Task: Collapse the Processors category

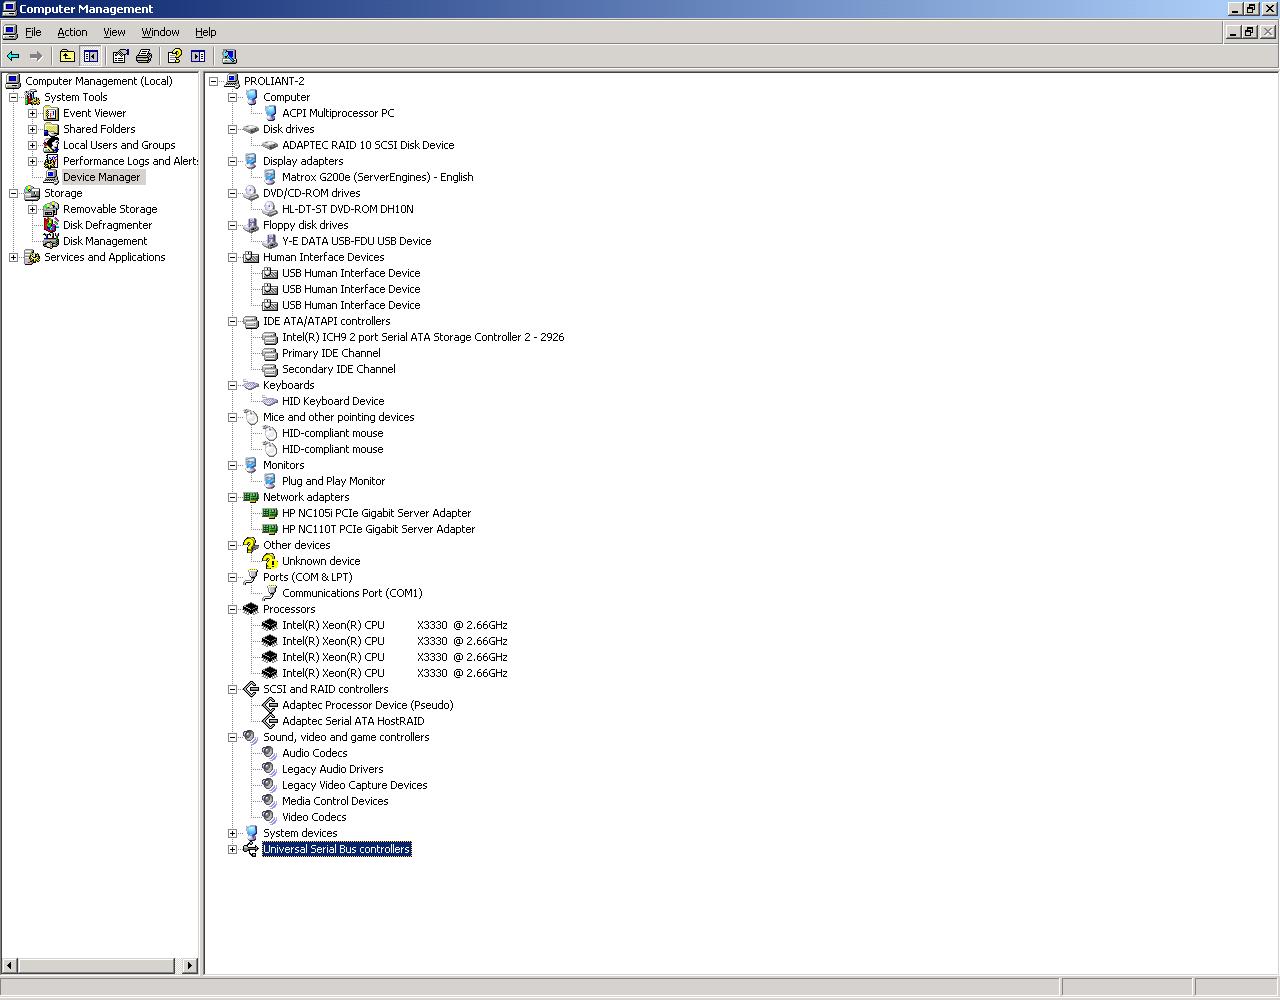Action: [233, 609]
